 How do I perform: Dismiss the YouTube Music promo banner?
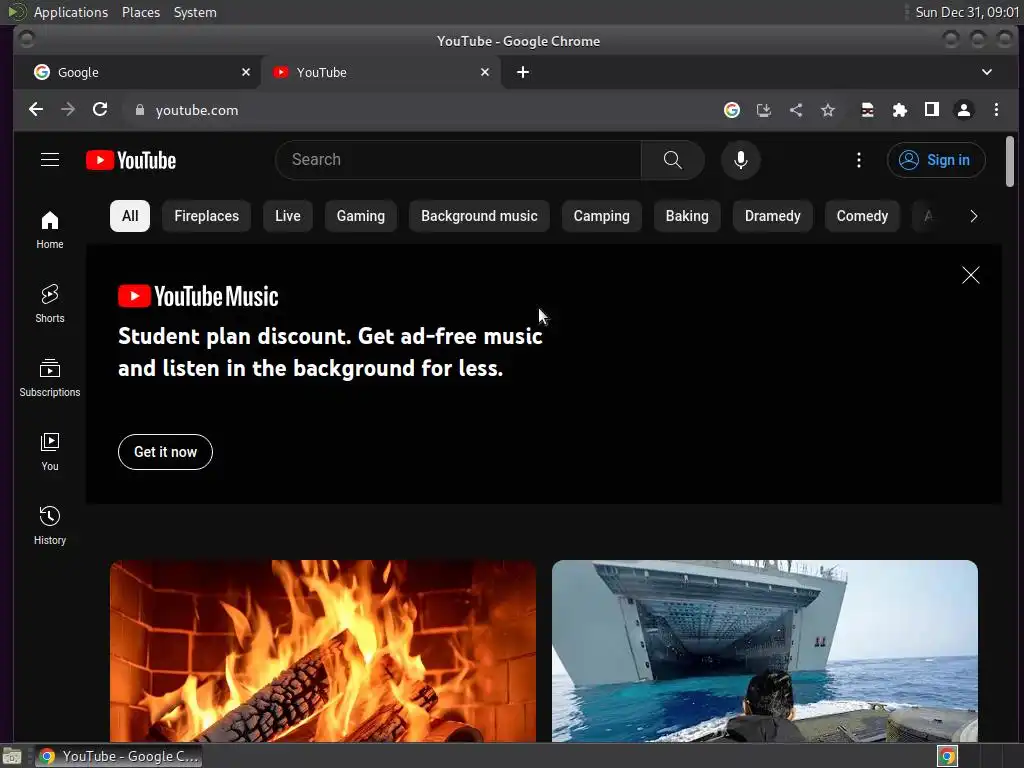coord(970,275)
